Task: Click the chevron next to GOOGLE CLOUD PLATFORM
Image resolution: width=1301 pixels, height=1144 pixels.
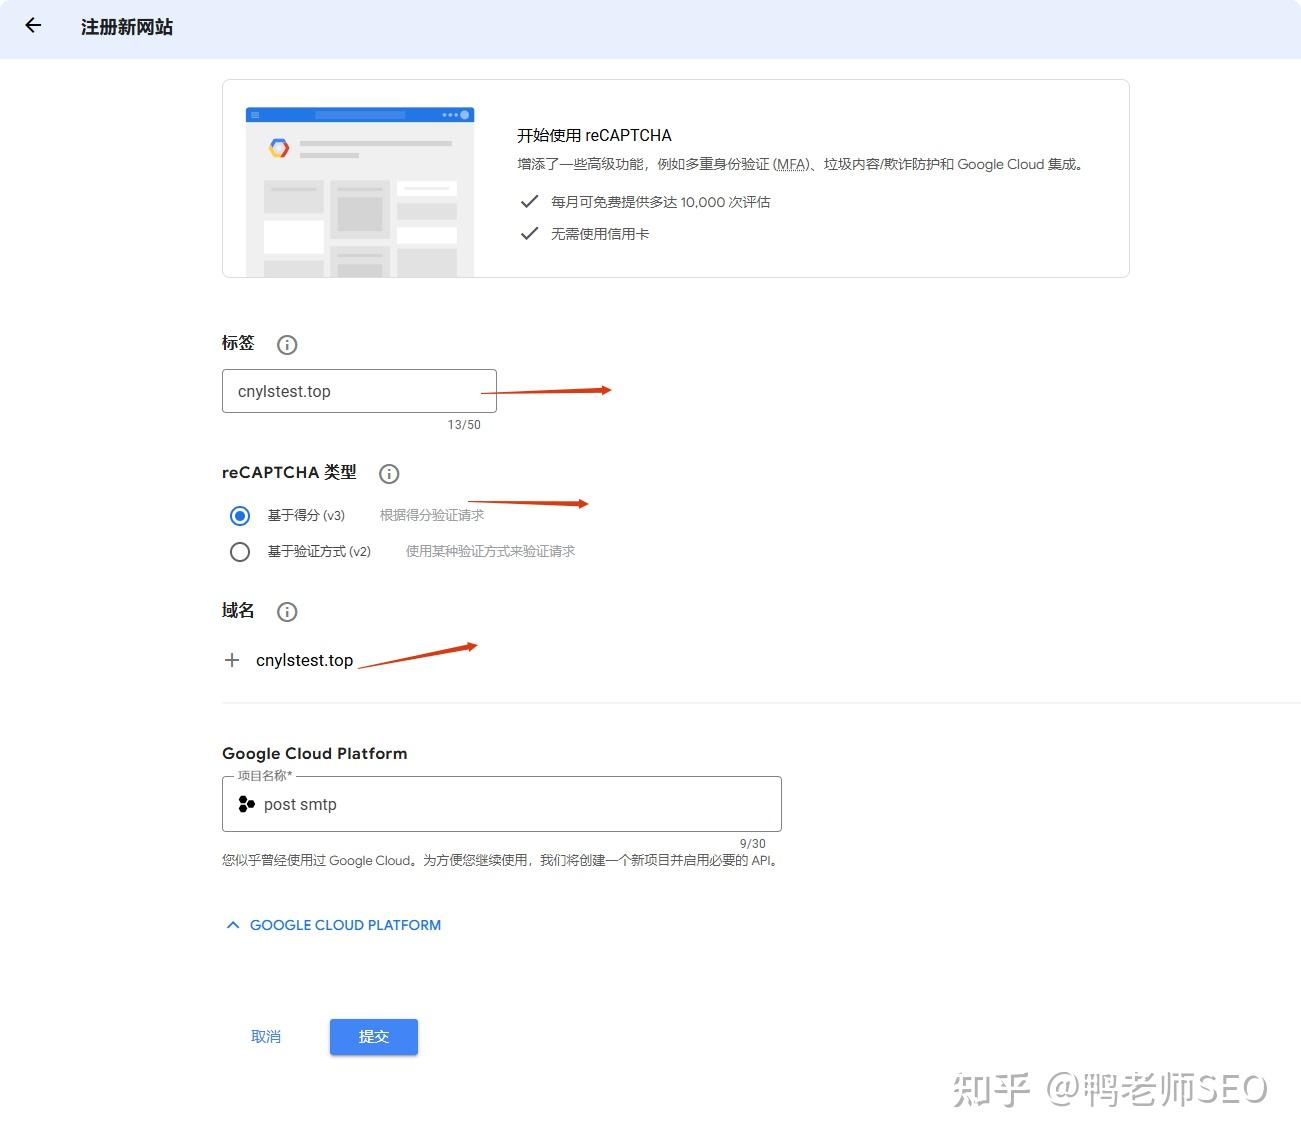Action: [x=232, y=924]
